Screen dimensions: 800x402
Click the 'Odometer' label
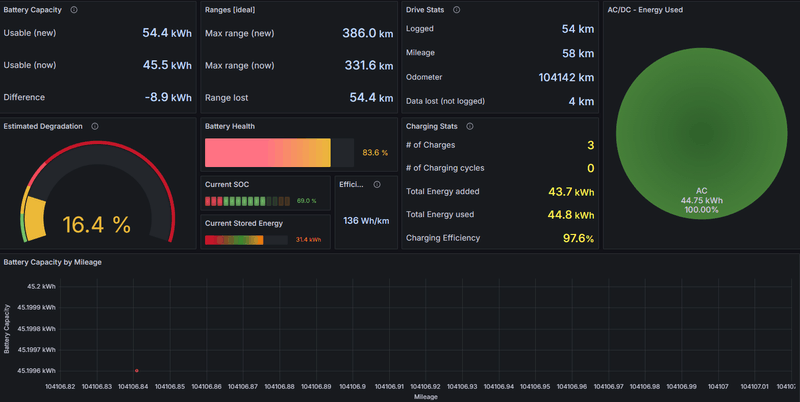[x=424, y=78]
